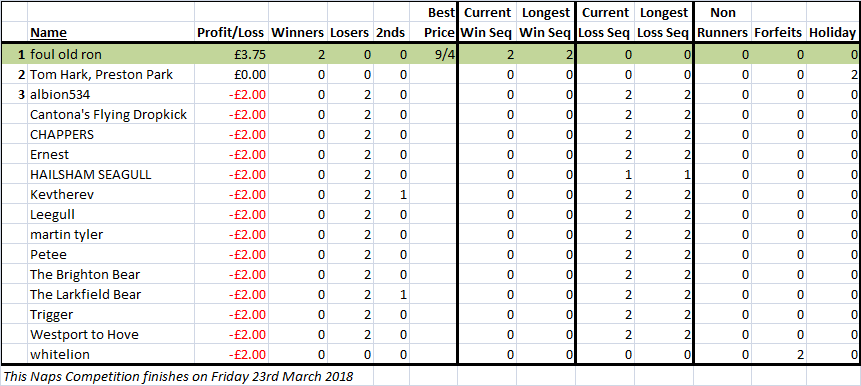Click the Non Runners column header

722,23
